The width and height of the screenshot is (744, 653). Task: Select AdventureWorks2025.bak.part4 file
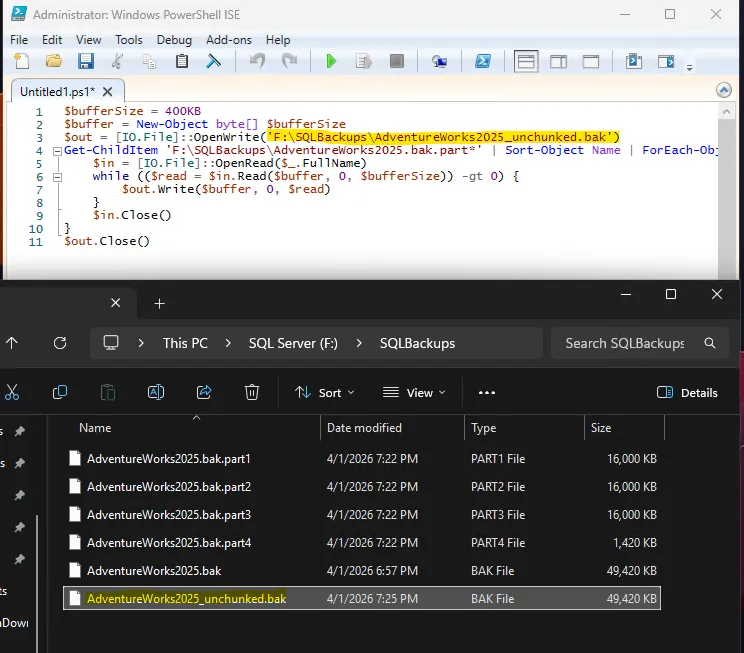click(362, 543)
